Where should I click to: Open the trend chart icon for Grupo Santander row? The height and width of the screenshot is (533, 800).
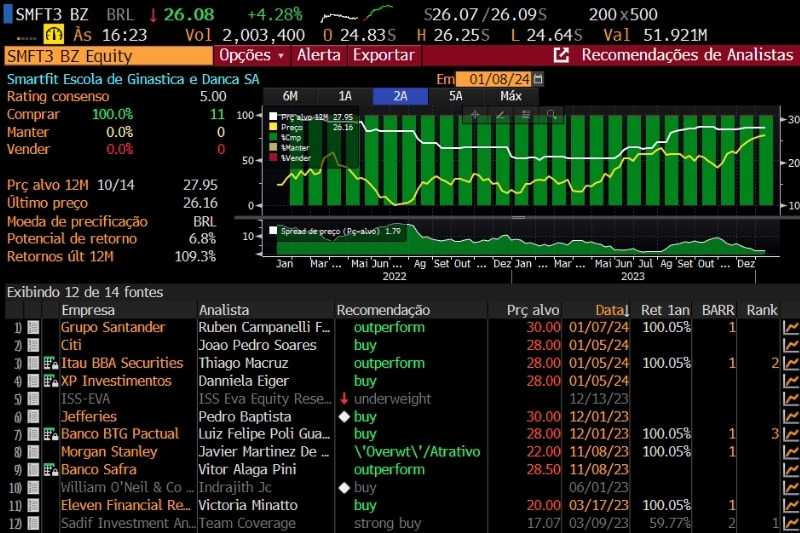791,327
